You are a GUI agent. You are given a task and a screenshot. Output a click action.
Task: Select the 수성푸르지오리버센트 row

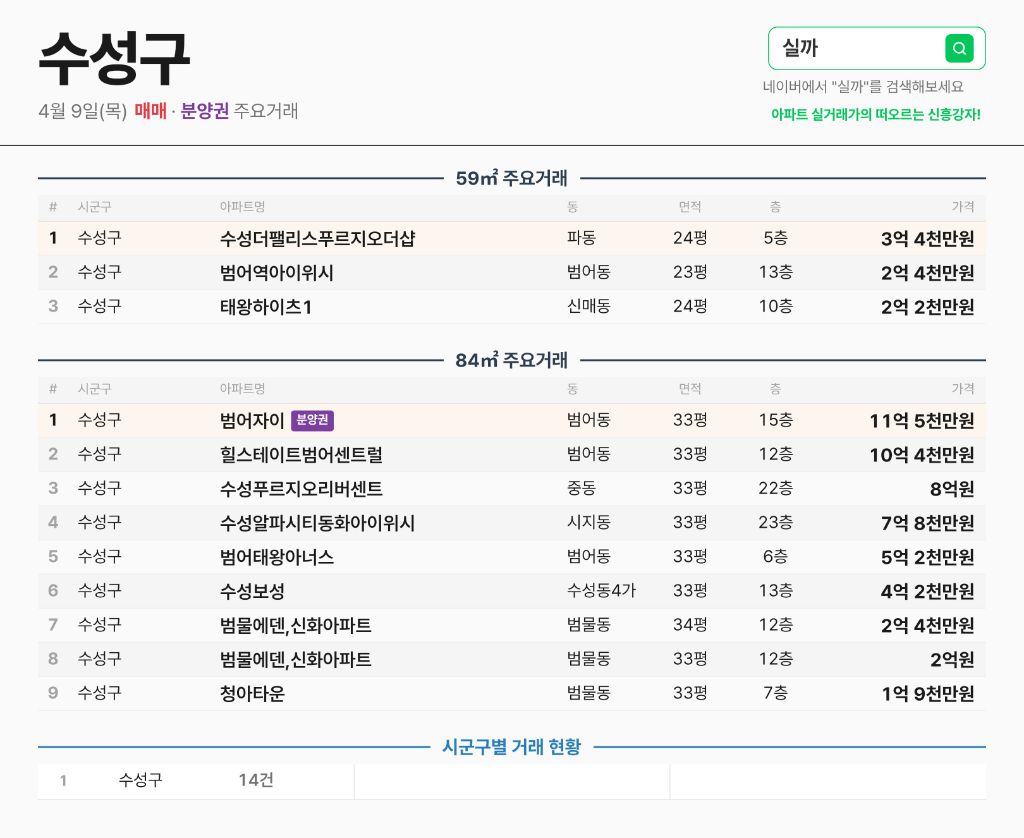pos(511,489)
